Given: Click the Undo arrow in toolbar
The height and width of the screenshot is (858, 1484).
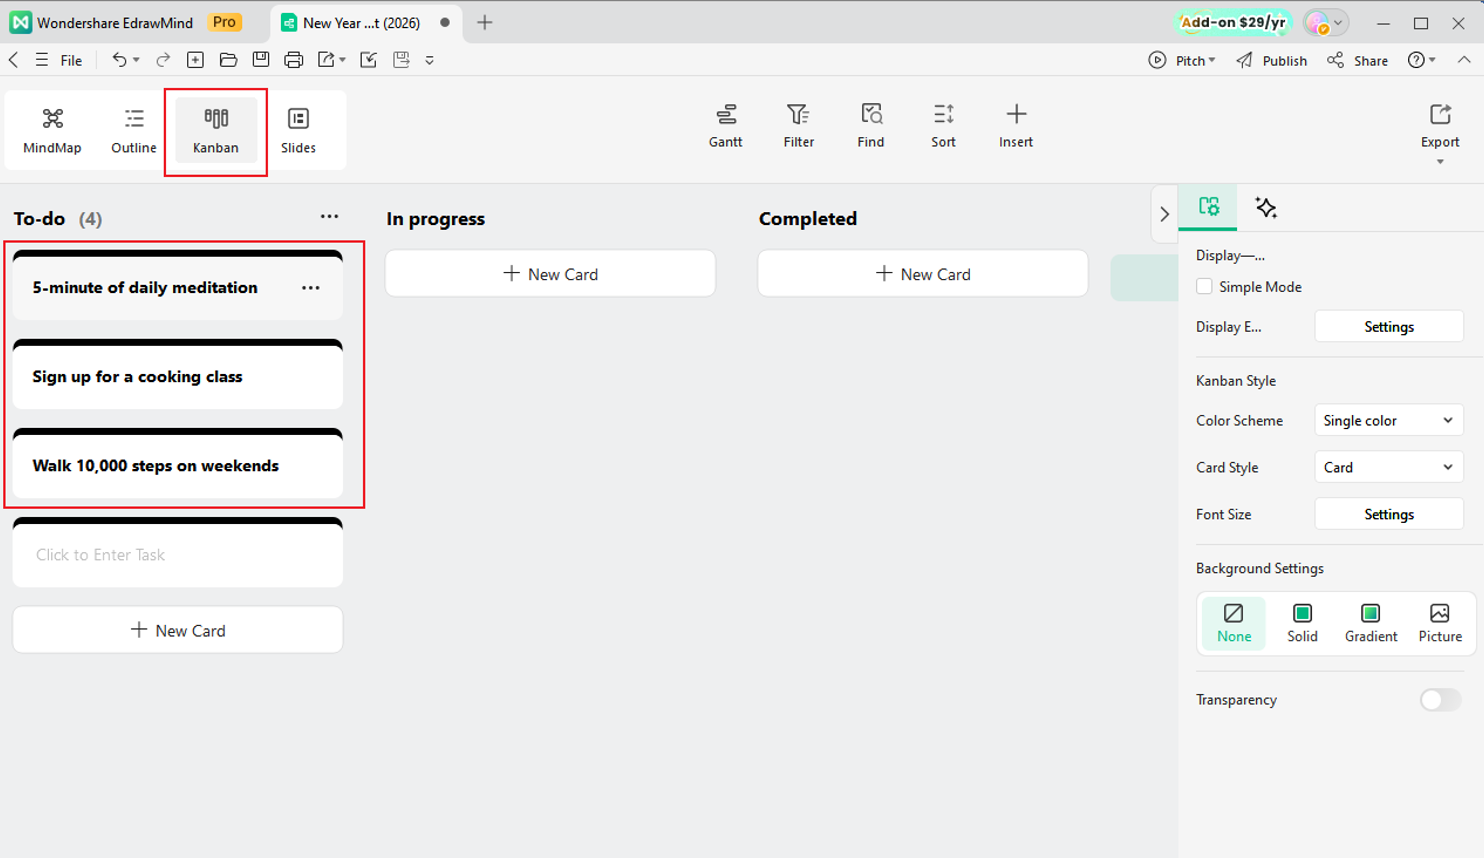Looking at the screenshot, I should click(x=119, y=60).
